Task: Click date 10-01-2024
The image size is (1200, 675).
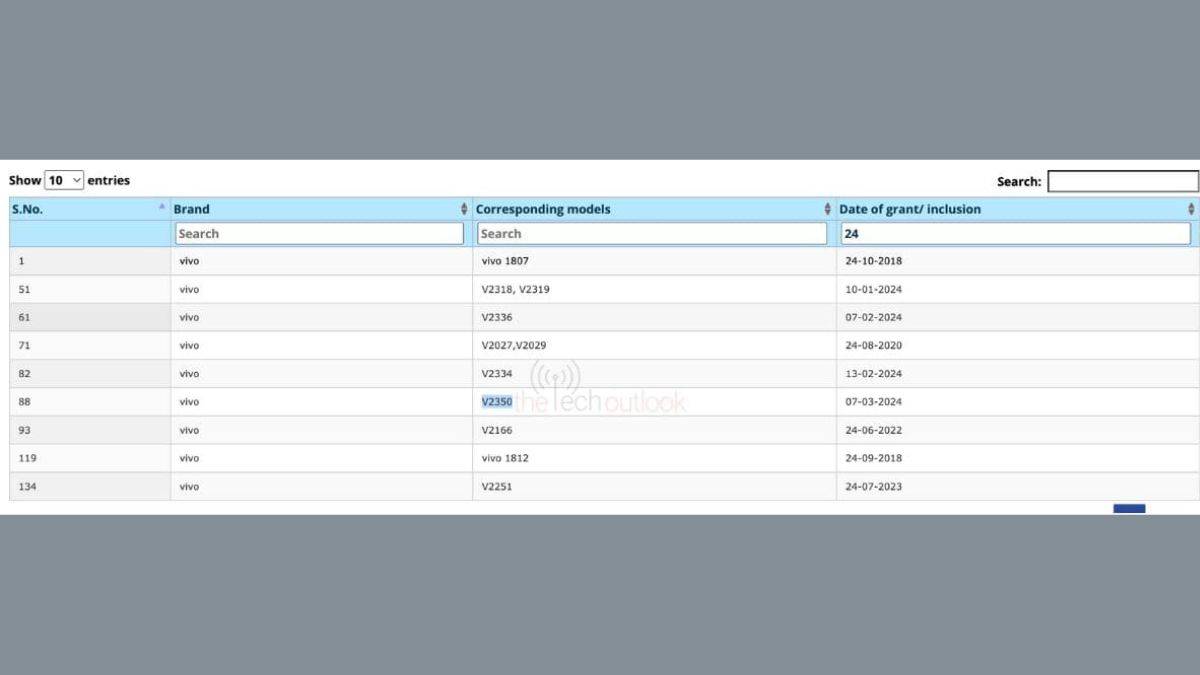Action: (873, 289)
